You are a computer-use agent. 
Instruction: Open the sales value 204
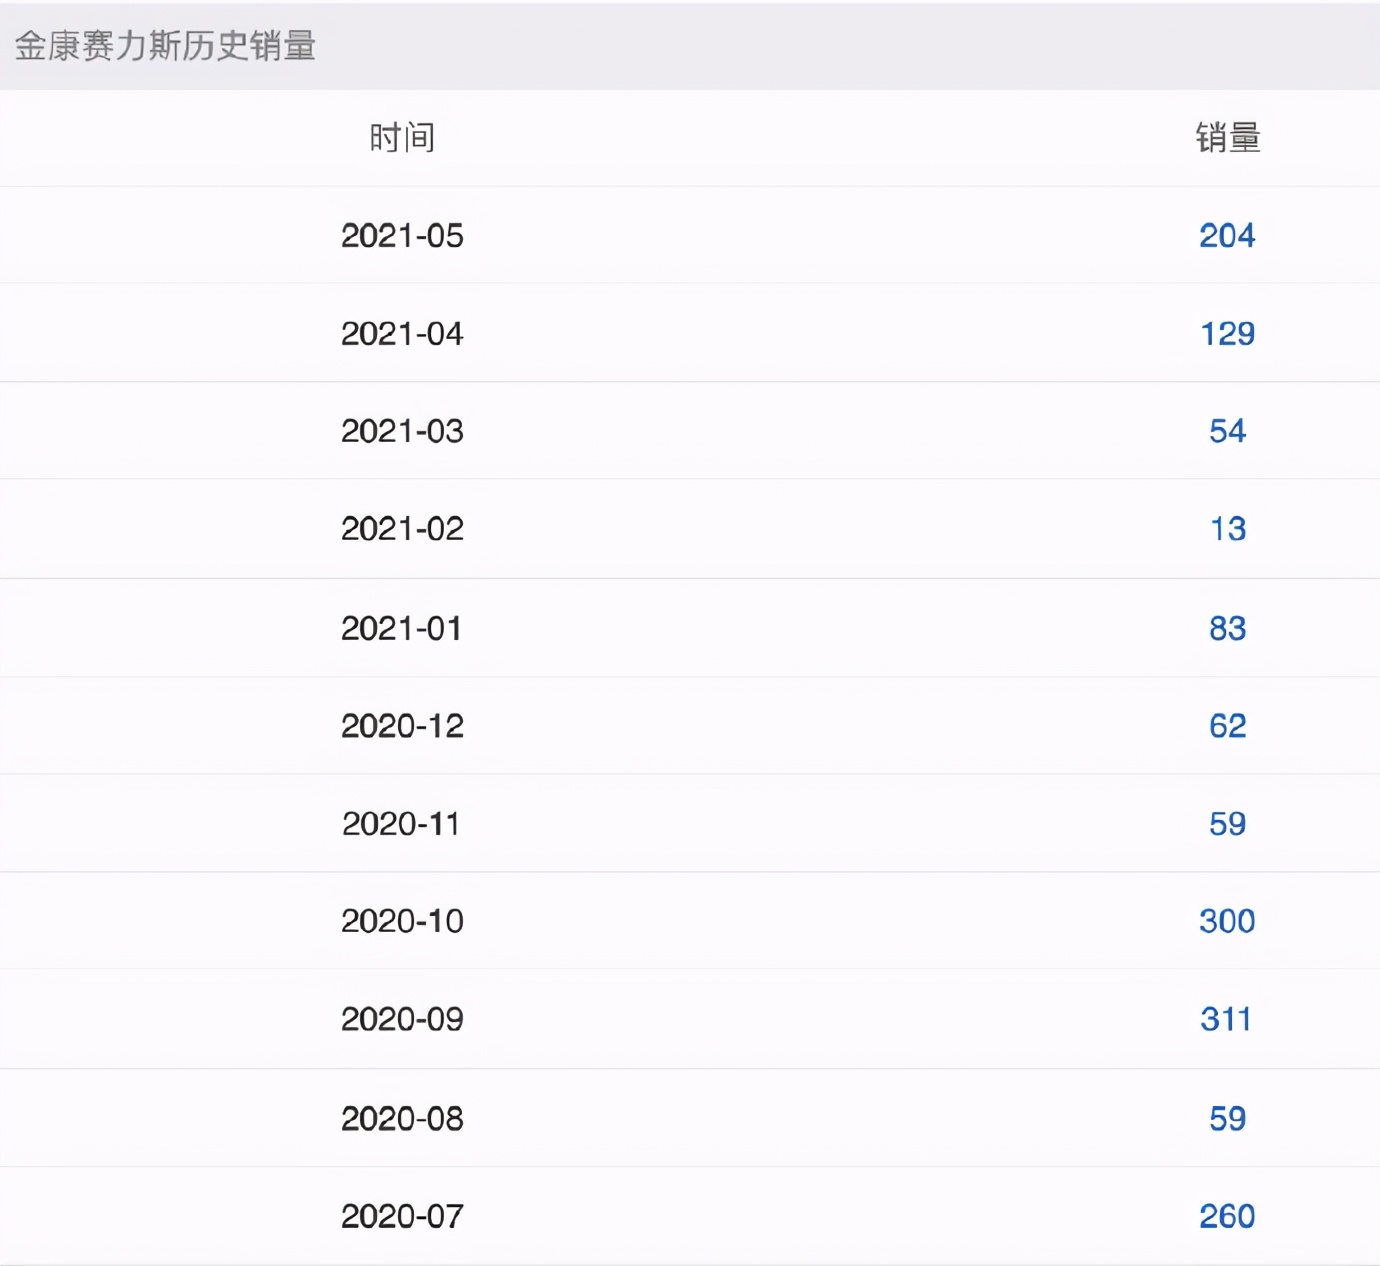1227,235
